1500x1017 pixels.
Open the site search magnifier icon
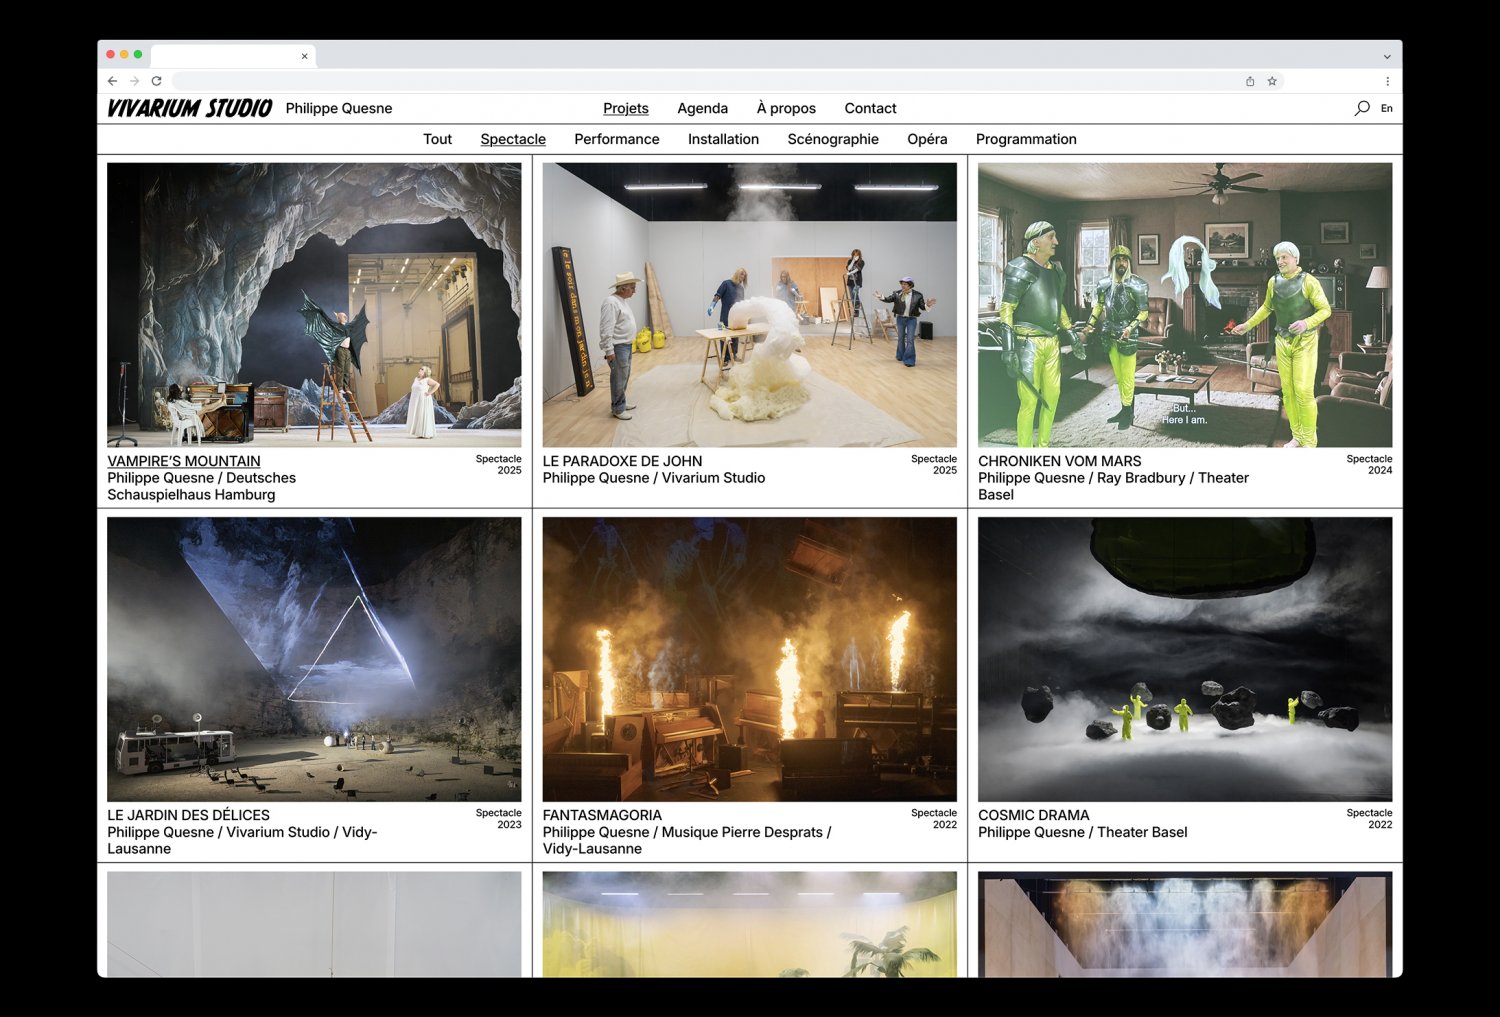point(1362,108)
